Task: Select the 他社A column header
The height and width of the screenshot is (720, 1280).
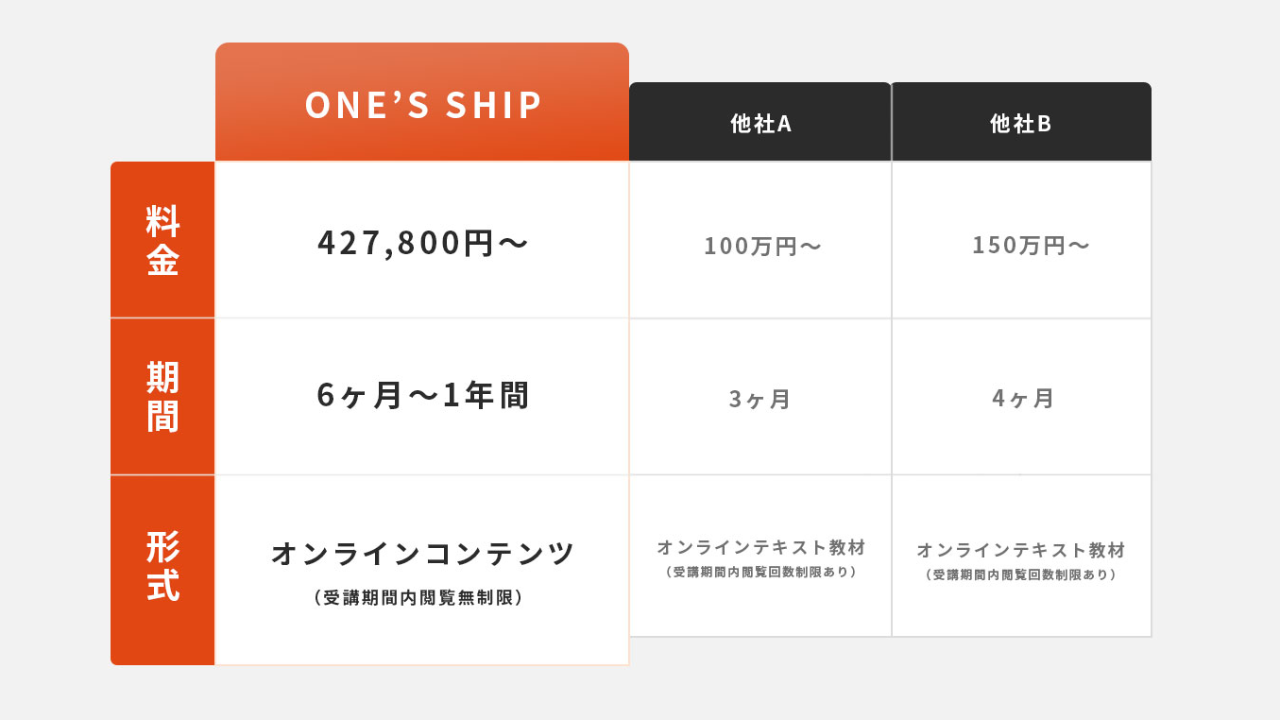Action: click(760, 124)
